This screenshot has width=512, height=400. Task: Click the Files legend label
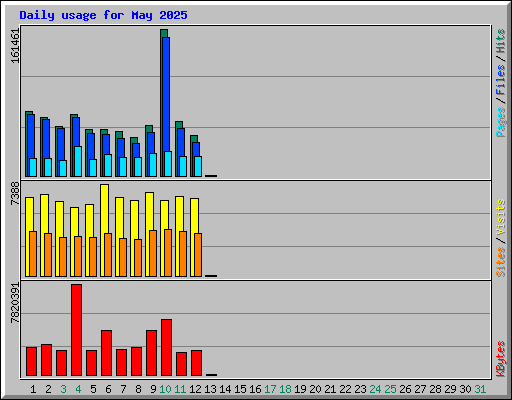[x=500, y=80]
